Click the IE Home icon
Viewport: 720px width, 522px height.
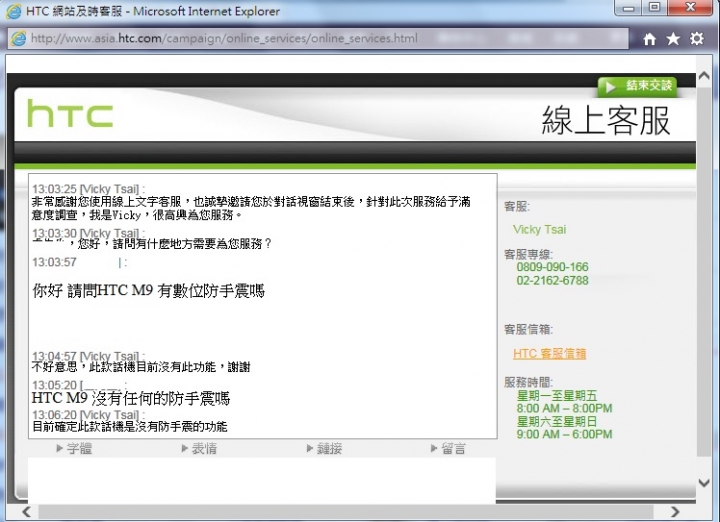click(x=649, y=39)
